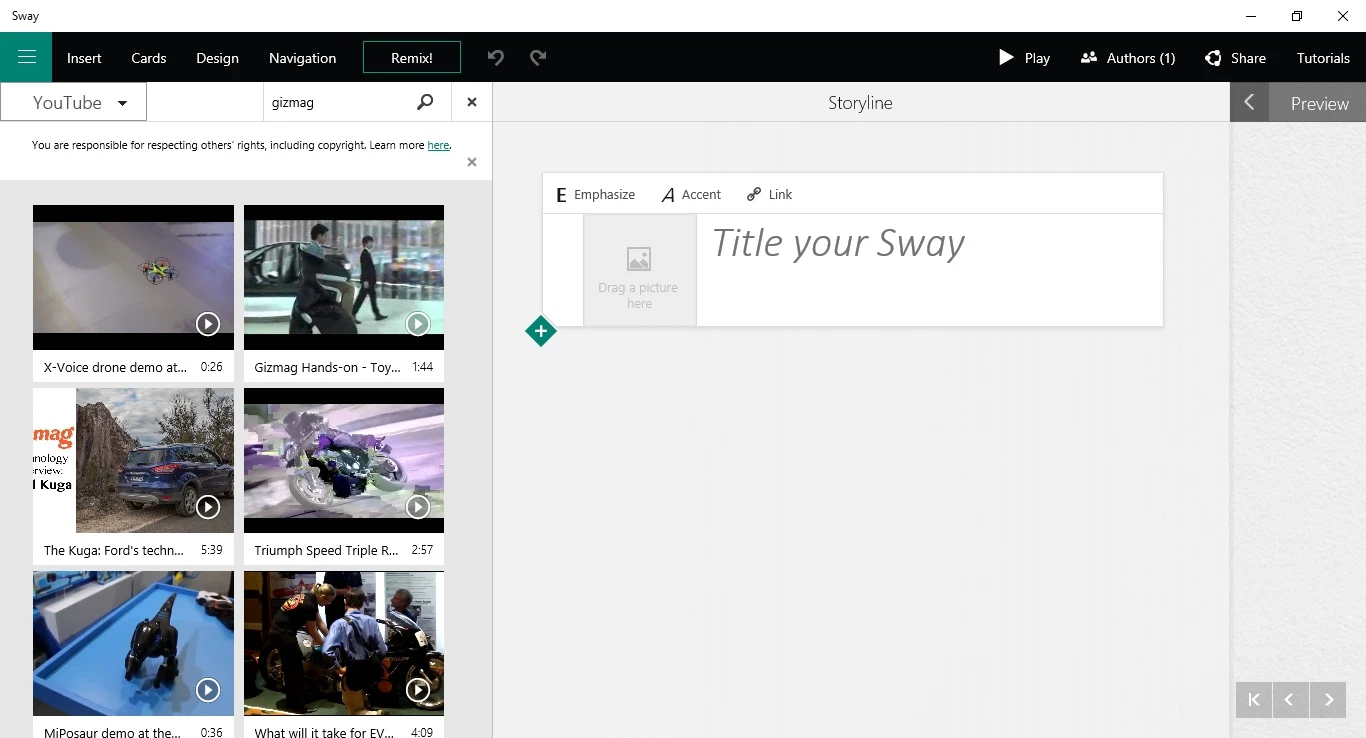Open the Insert menu
Screen dimensions: 1366x738
coord(84,58)
